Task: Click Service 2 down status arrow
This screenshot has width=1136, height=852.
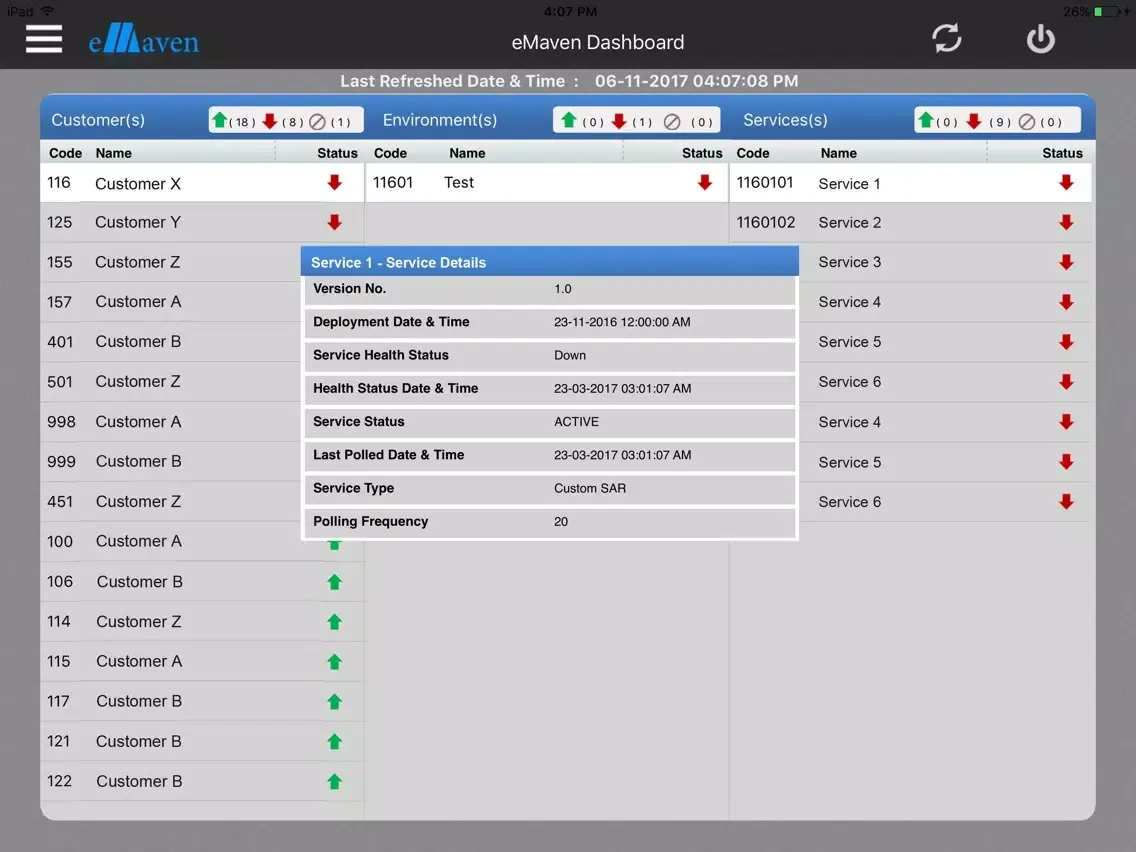Action: [x=1066, y=222]
